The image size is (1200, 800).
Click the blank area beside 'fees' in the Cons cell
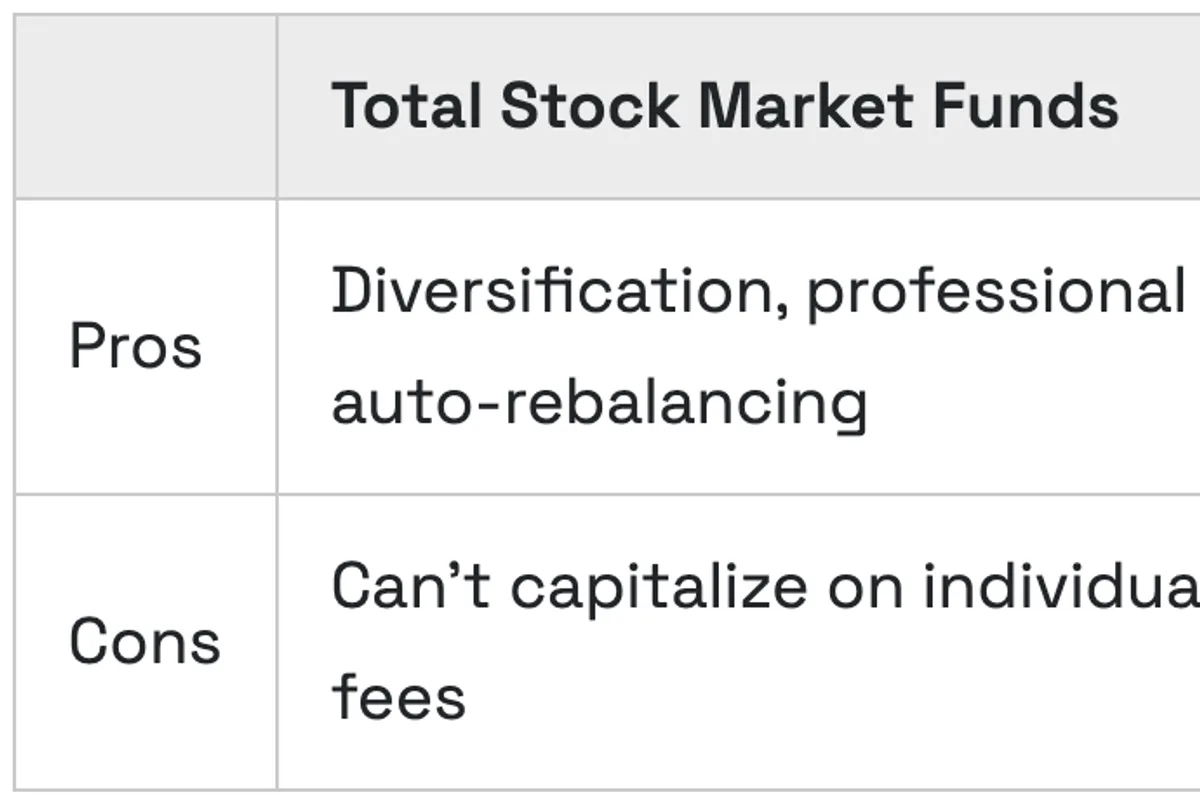[800, 697]
